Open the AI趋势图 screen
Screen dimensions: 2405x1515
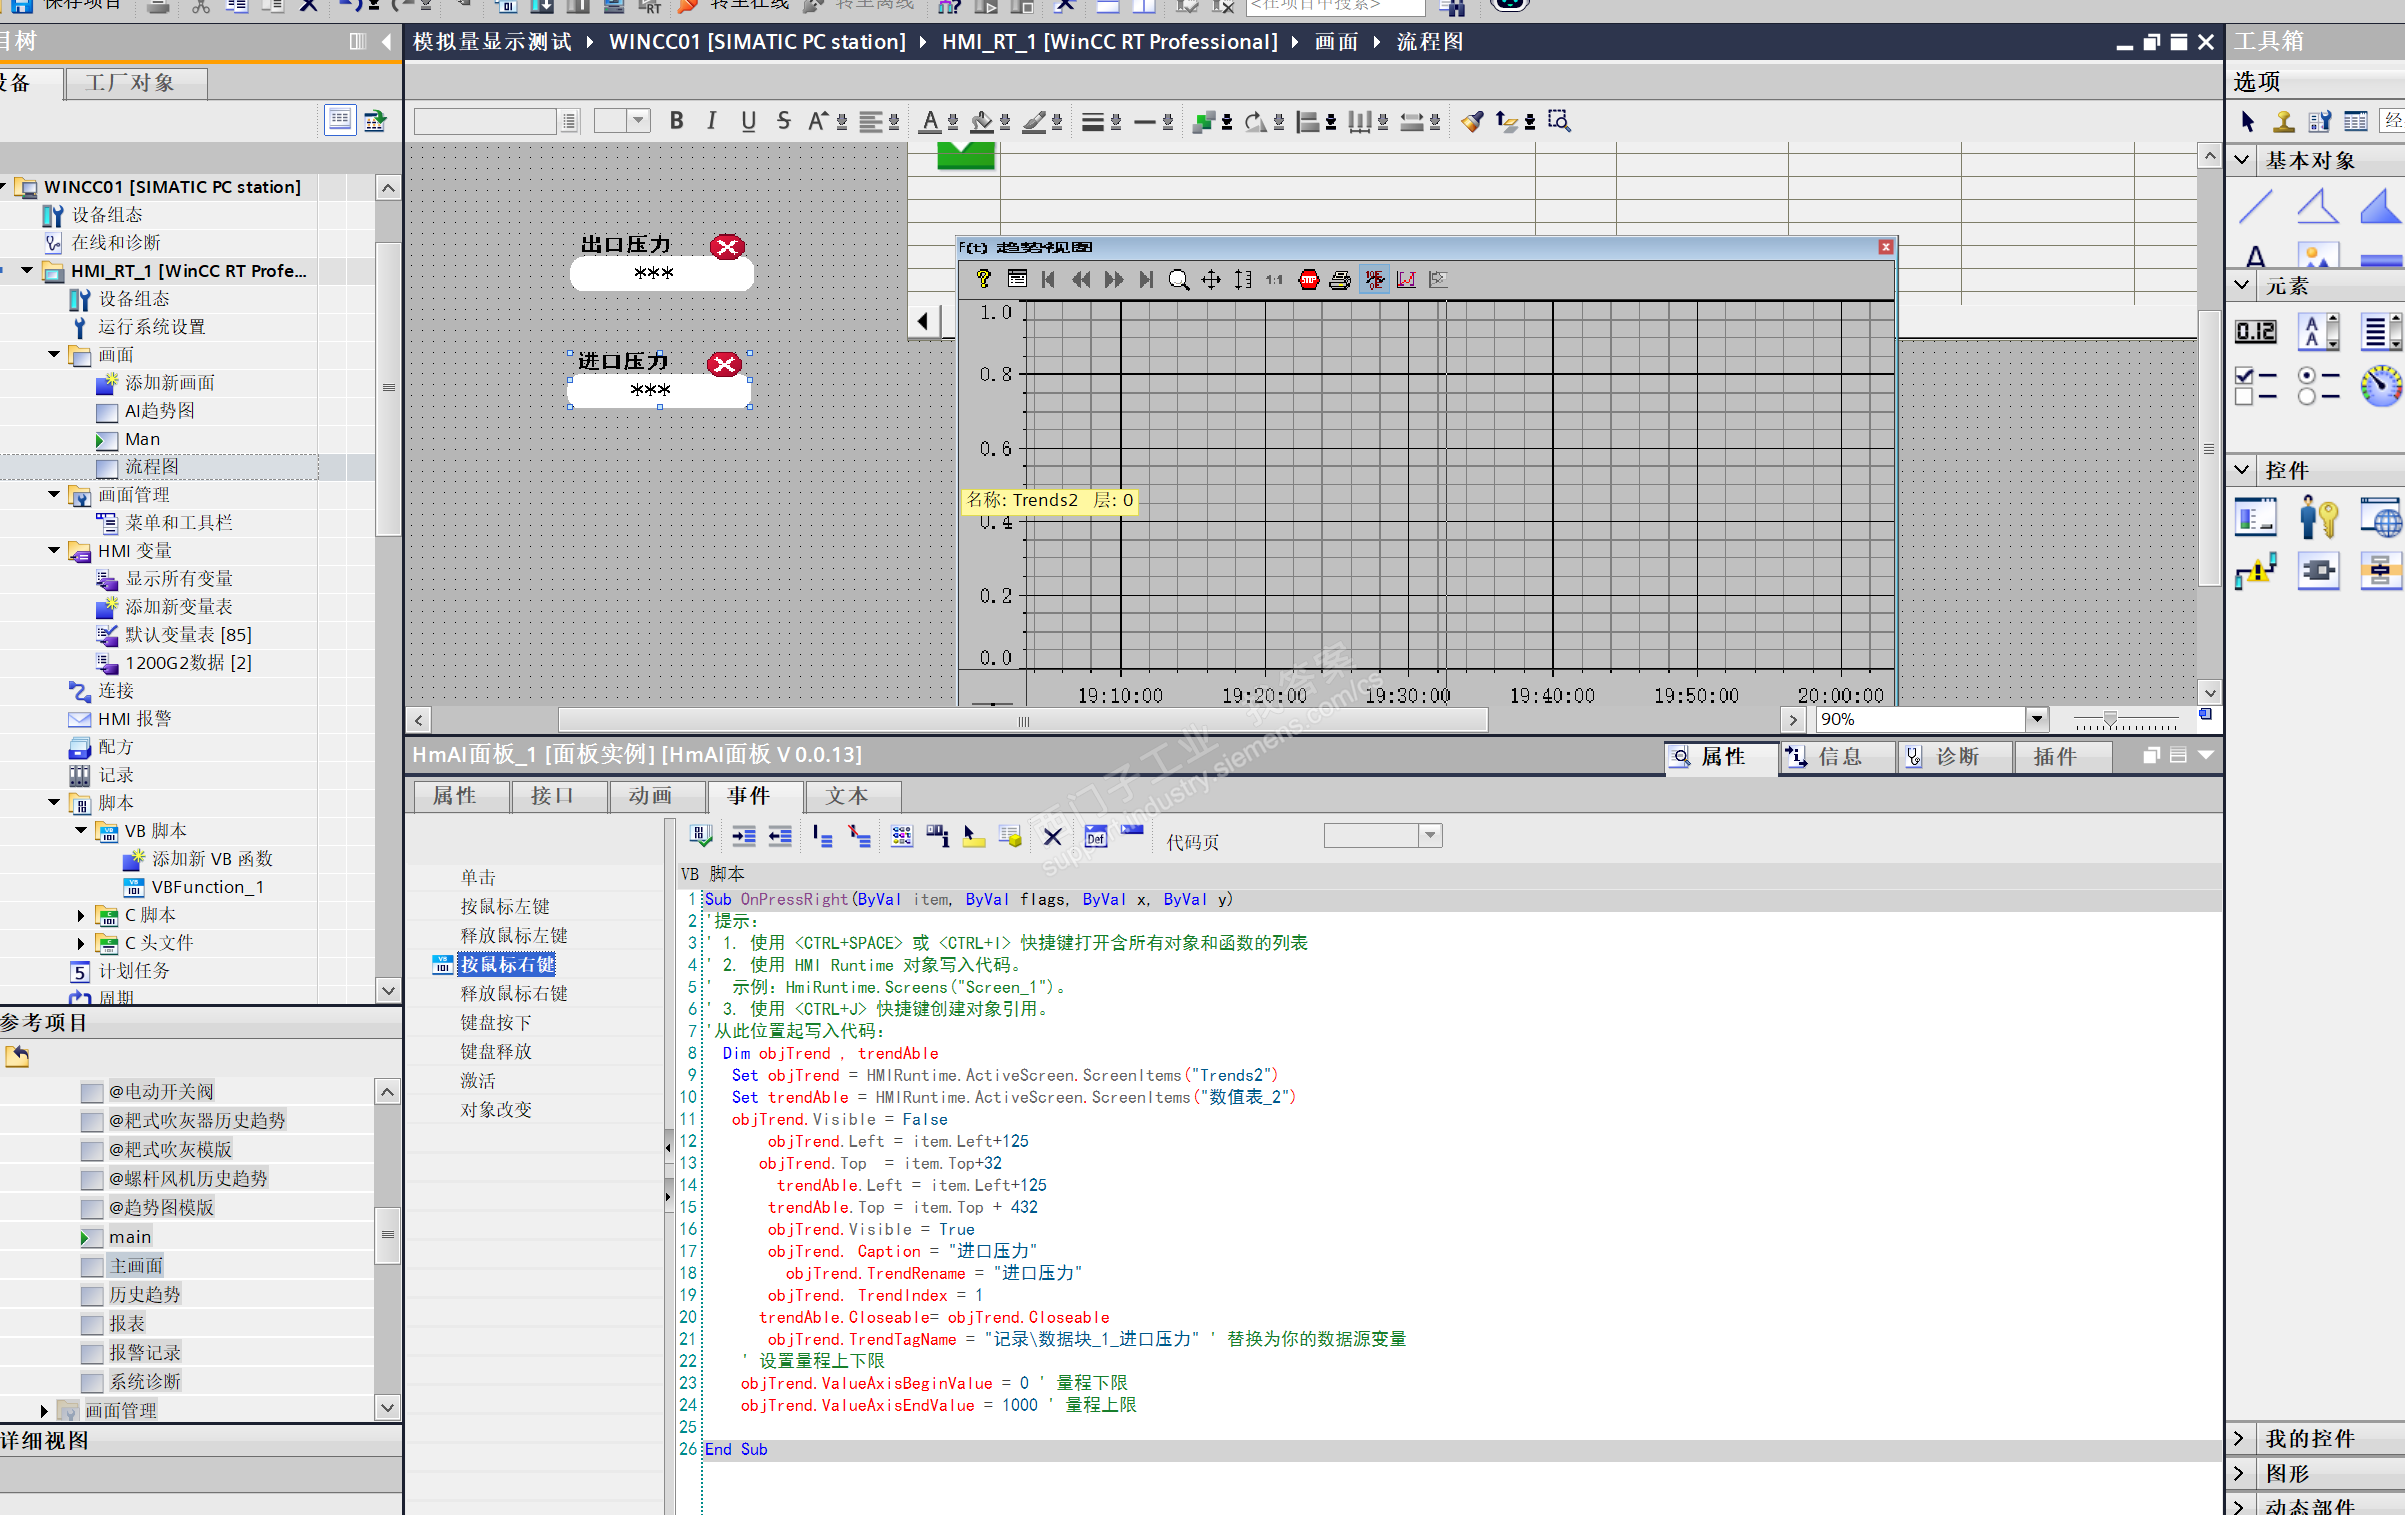click(x=159, y=411)
